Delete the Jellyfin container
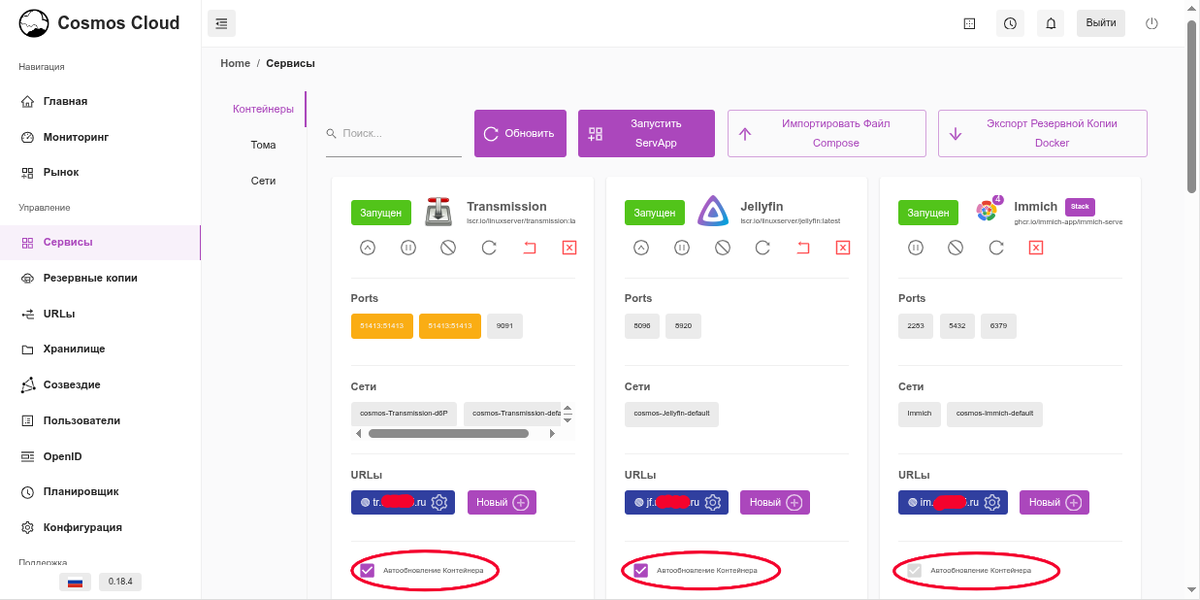Viewport: 1200px width, 600px height. (843, 247)
